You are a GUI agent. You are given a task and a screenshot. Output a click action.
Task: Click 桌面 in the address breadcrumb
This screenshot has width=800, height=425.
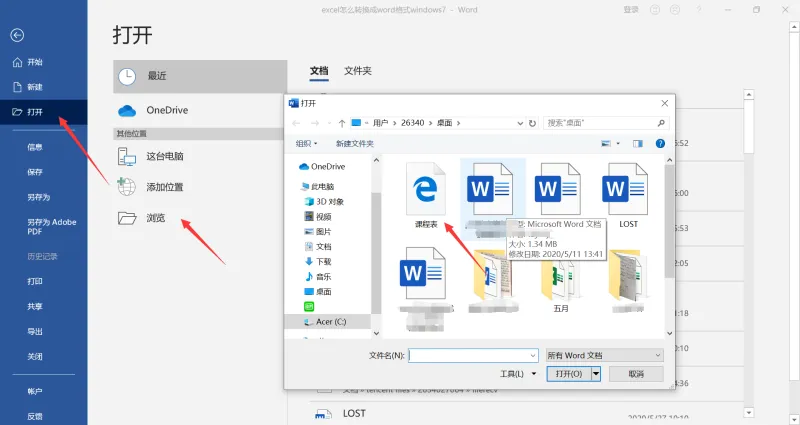click(444, 123)
